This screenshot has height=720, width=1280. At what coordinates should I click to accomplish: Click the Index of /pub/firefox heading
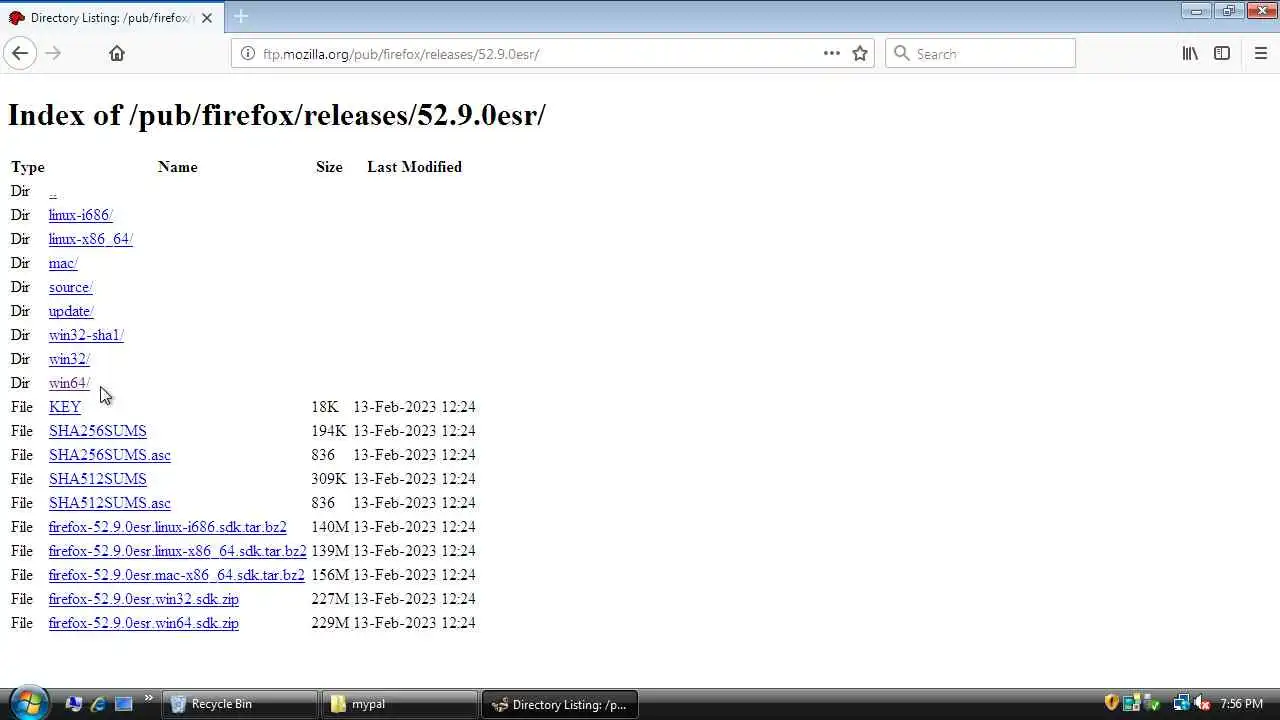[277, 115]
